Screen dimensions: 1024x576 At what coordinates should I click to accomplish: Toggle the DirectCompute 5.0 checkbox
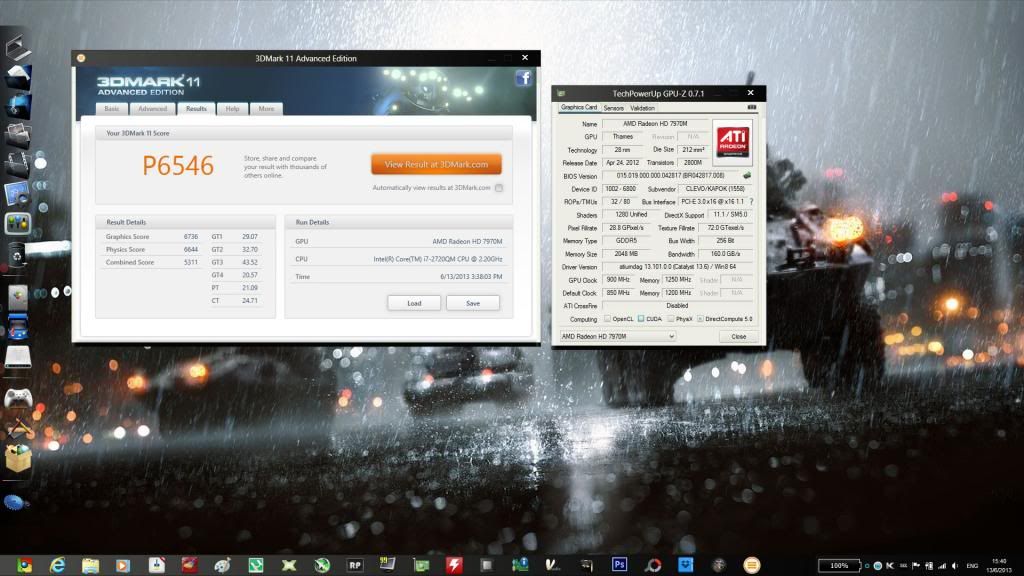click(x=699, y=319)
